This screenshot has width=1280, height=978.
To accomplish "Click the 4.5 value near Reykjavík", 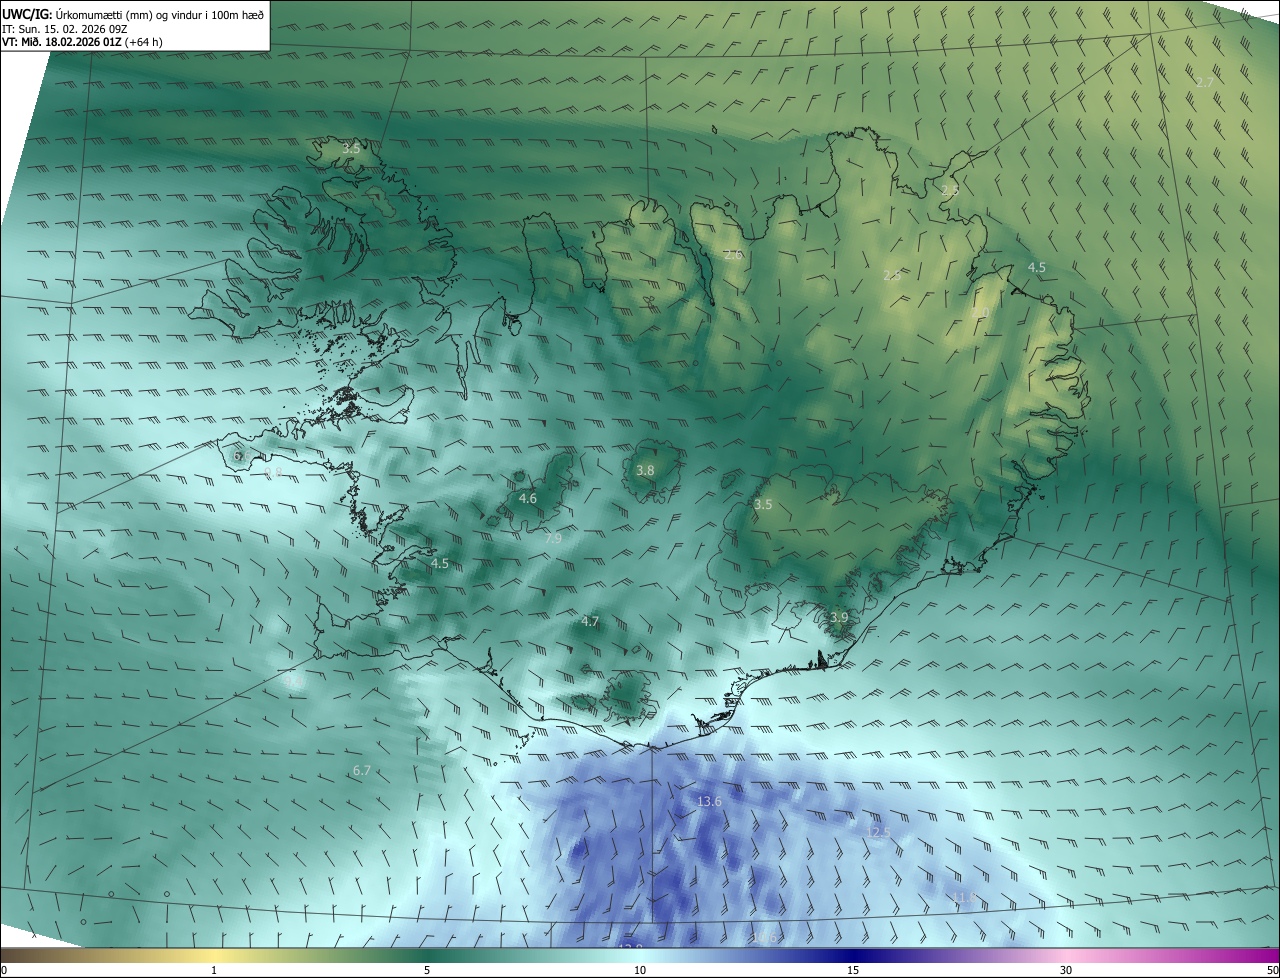I will 440,564.
